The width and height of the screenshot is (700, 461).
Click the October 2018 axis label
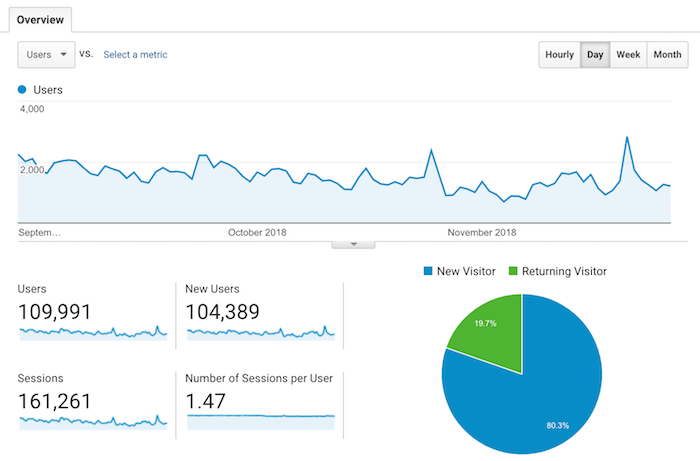[x=257, y=233]
